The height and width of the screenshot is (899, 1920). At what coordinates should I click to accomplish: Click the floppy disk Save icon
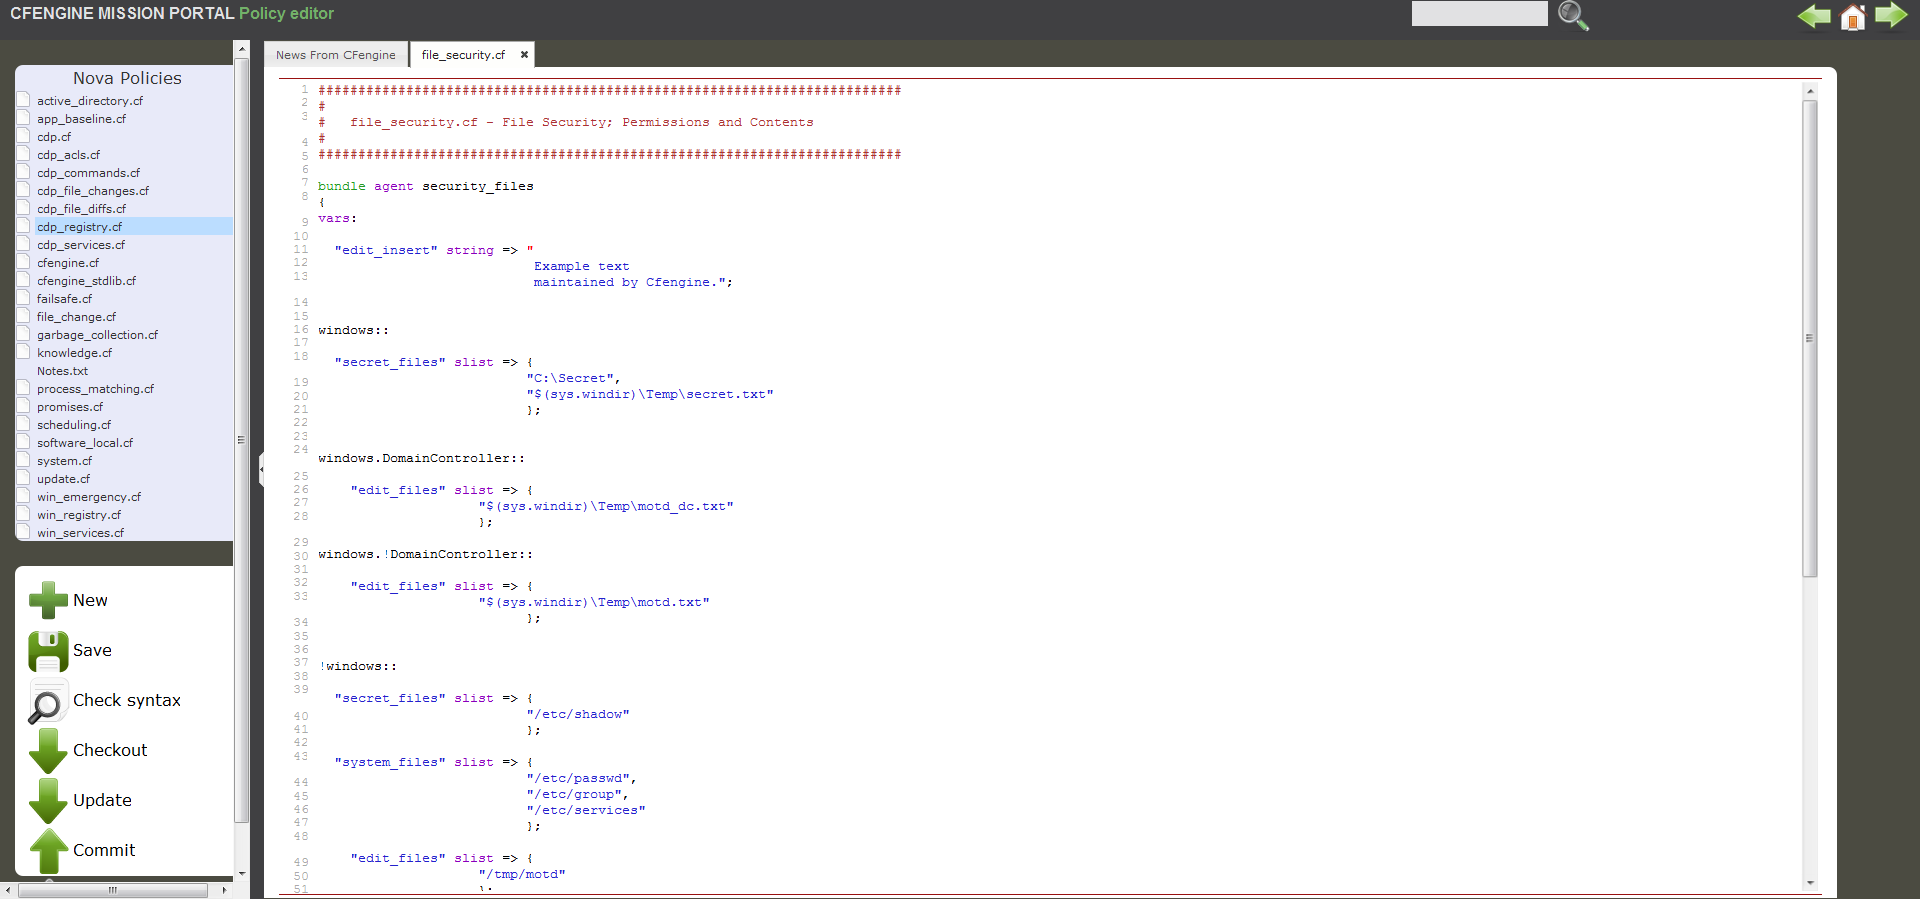[48, 651]
